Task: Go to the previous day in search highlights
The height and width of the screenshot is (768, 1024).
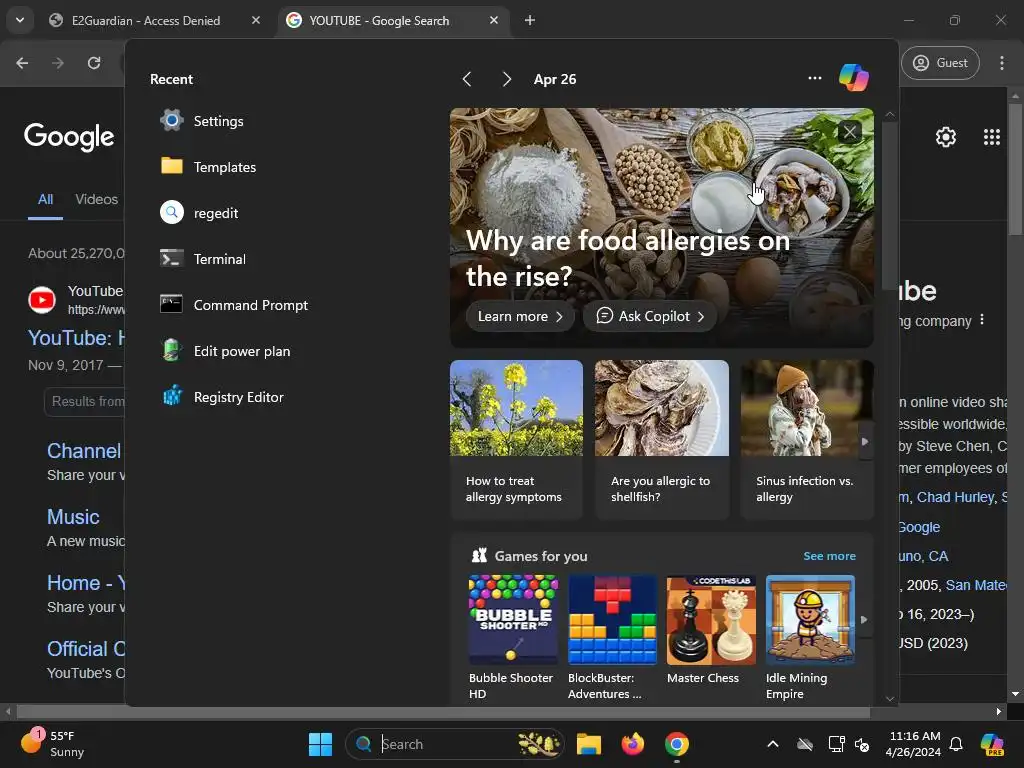Action: tap(466, 79)
